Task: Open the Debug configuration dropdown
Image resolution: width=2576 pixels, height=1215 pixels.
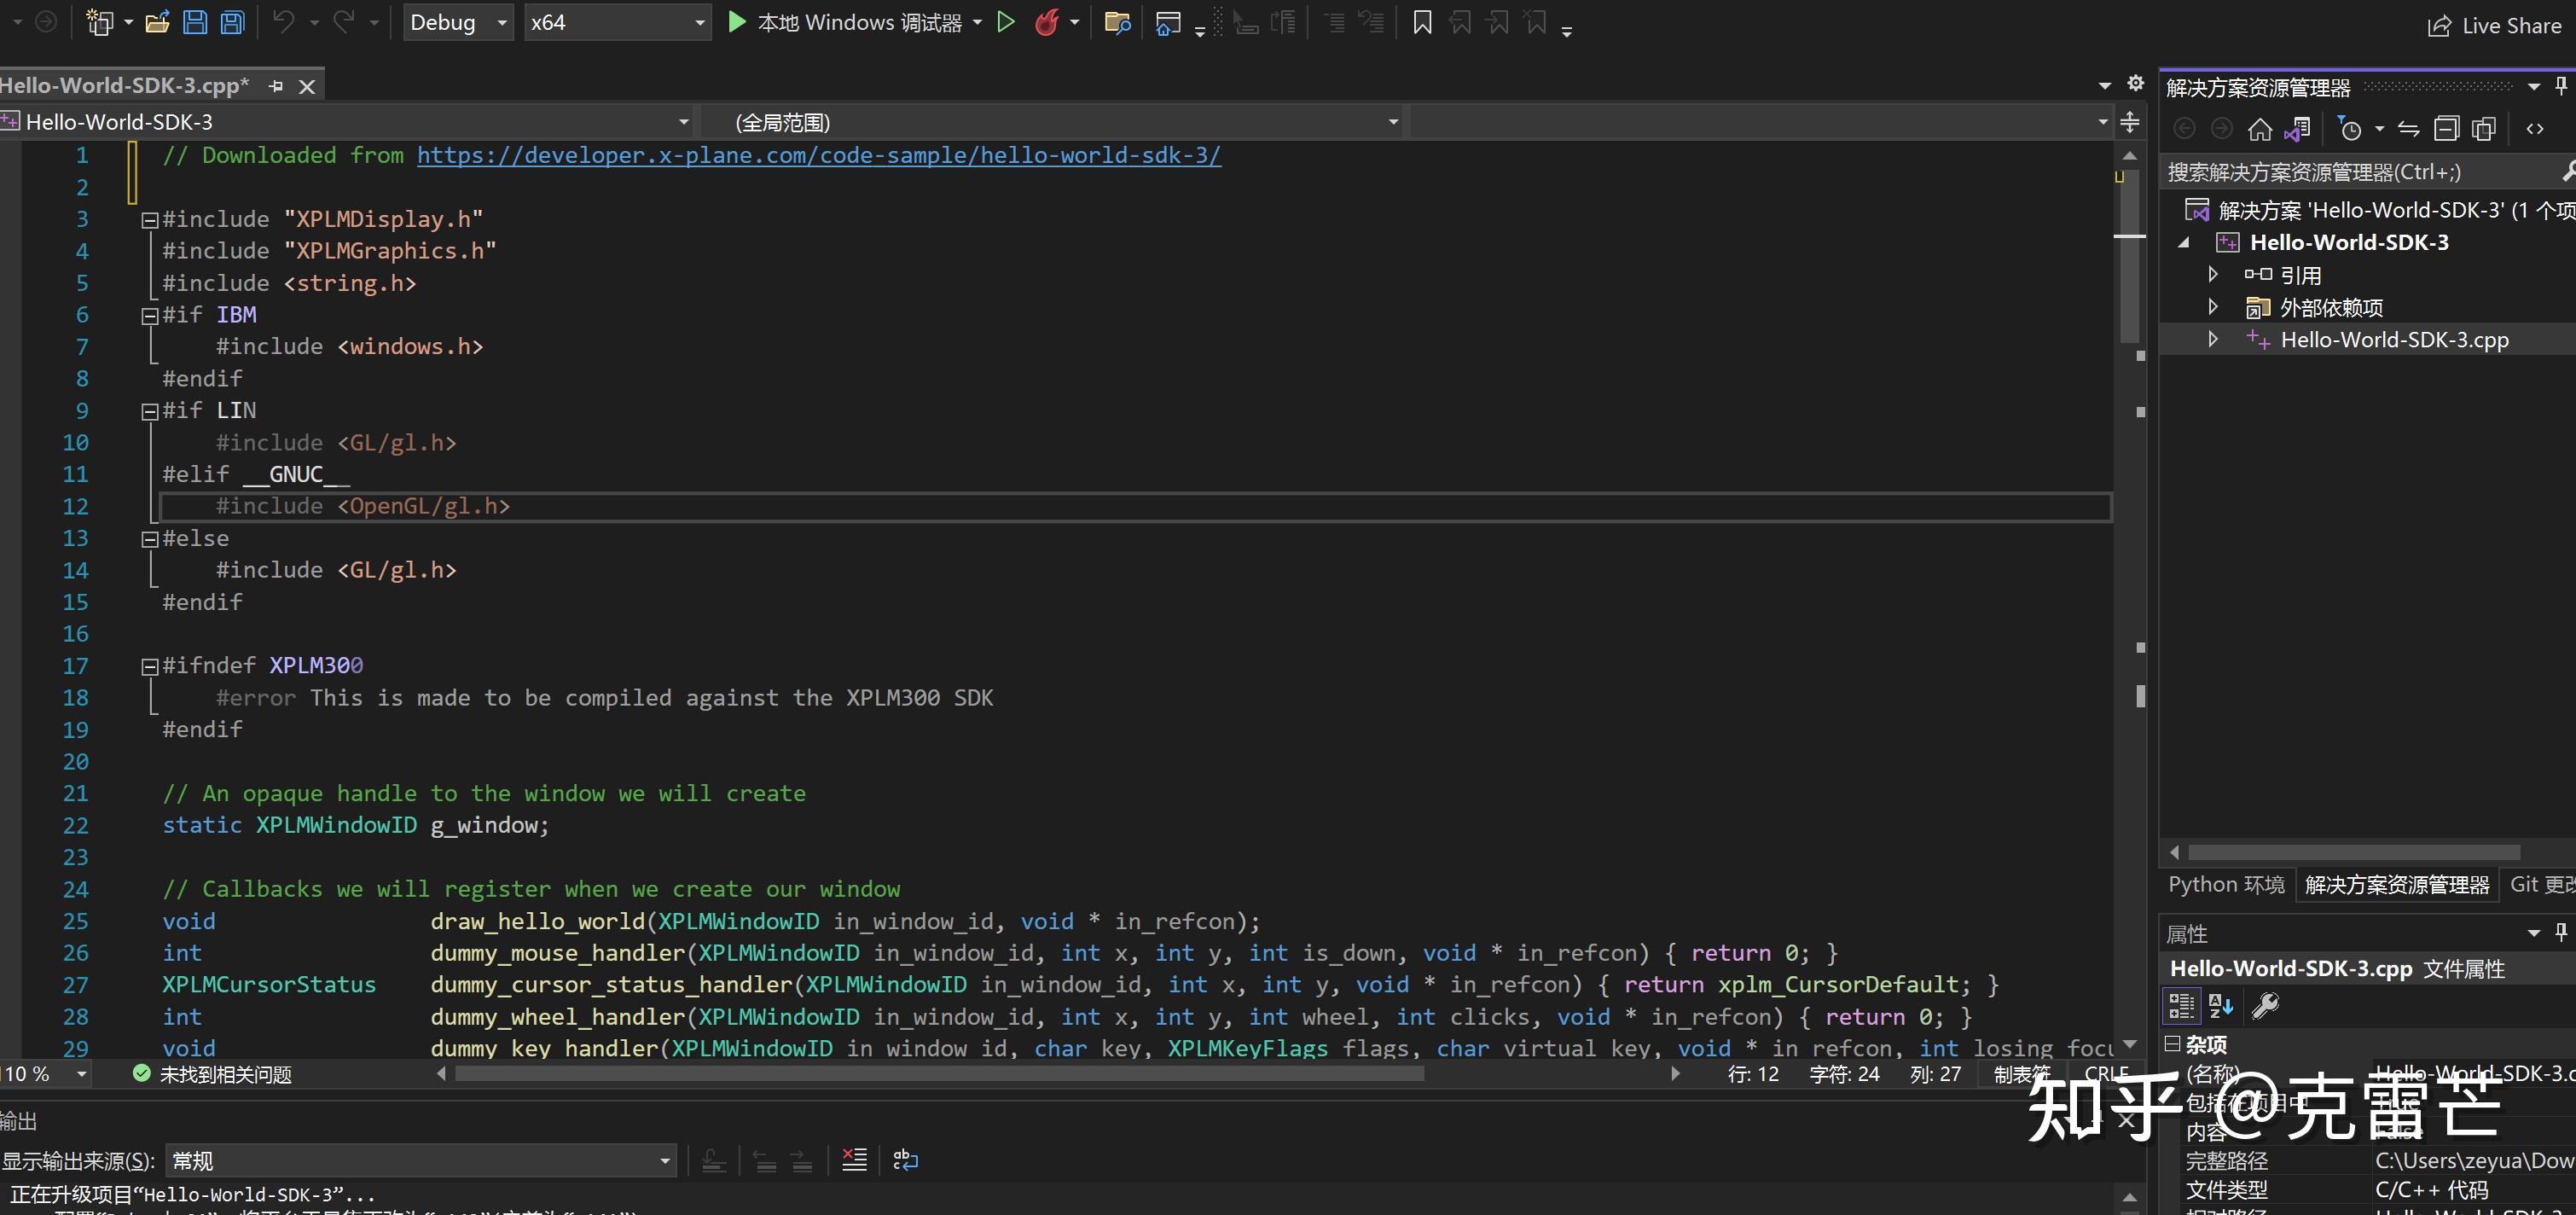Action: pyautogui.click(x=458, y=22)
